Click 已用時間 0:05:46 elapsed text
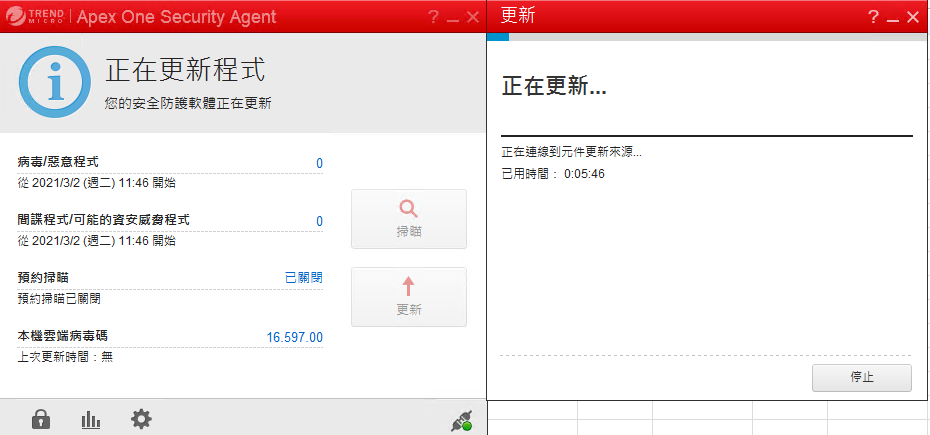Viewport: 930px width, 435px height. [553, 174]
